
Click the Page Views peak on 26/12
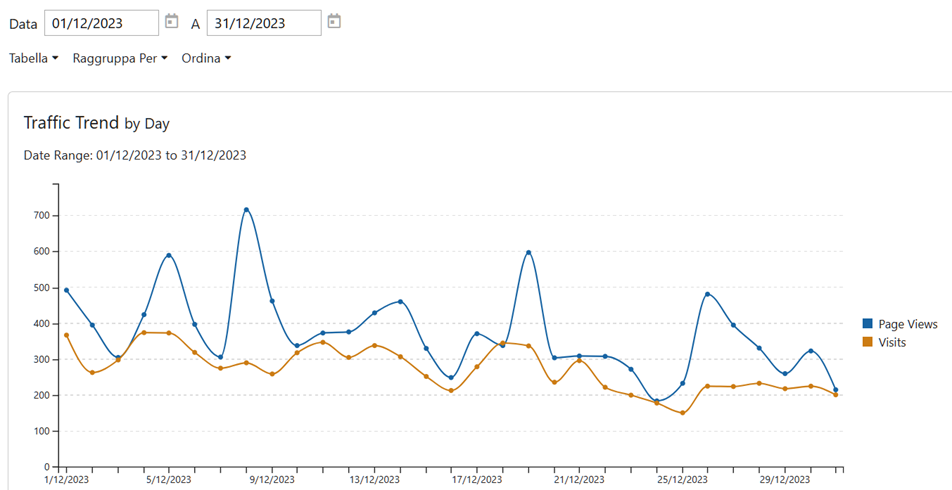tap(708, 294)
